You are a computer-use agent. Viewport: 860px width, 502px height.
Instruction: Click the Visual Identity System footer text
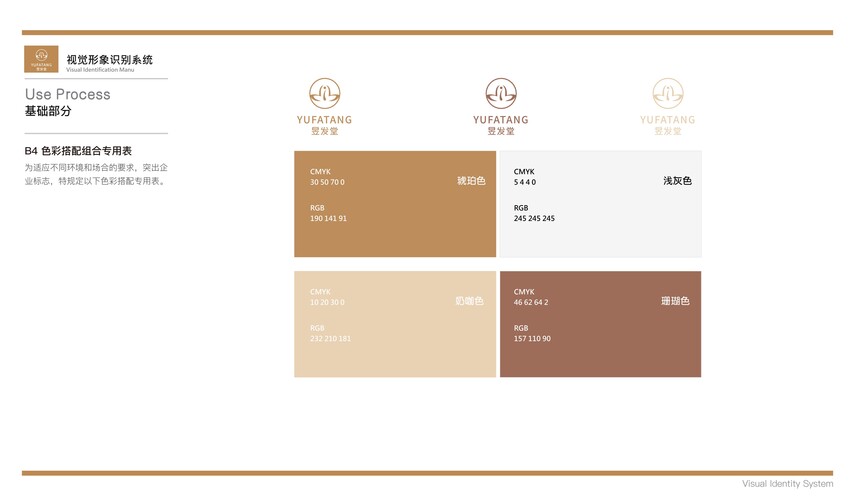click(x=788, y=484)
